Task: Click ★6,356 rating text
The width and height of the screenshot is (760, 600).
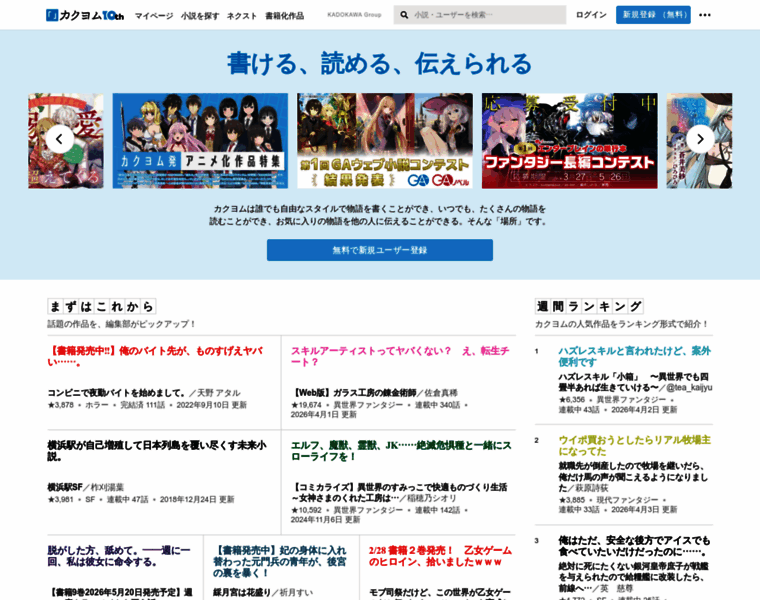Action: 572,400
